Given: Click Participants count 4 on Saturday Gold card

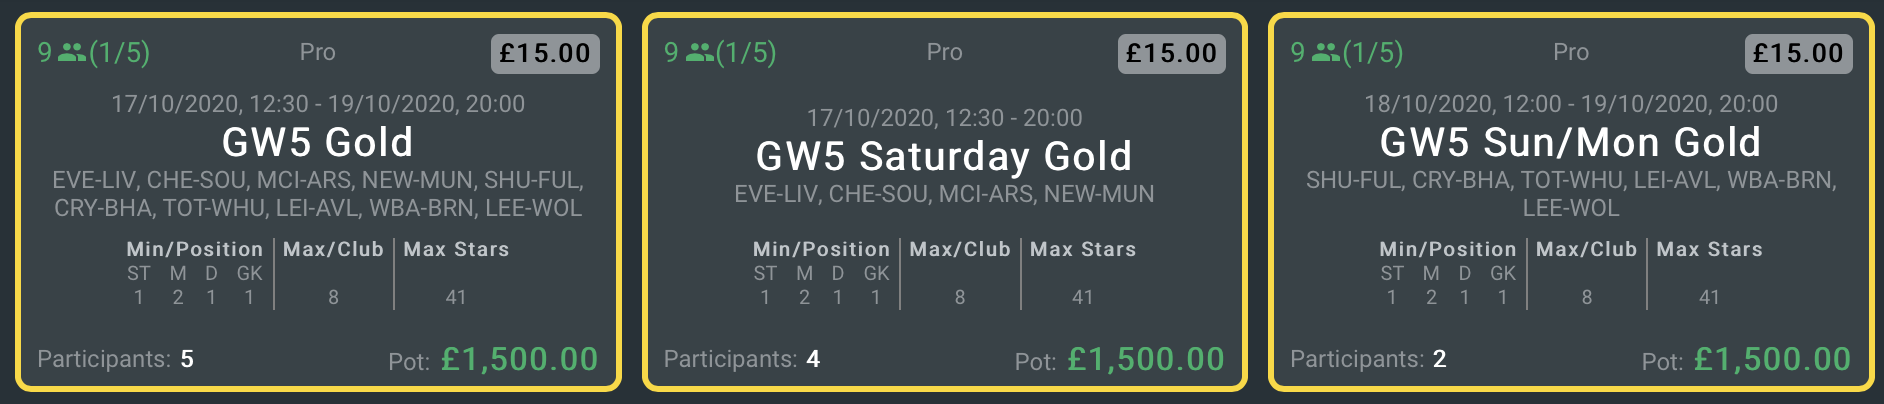Looking at the screenshot, I should (813, 359).
